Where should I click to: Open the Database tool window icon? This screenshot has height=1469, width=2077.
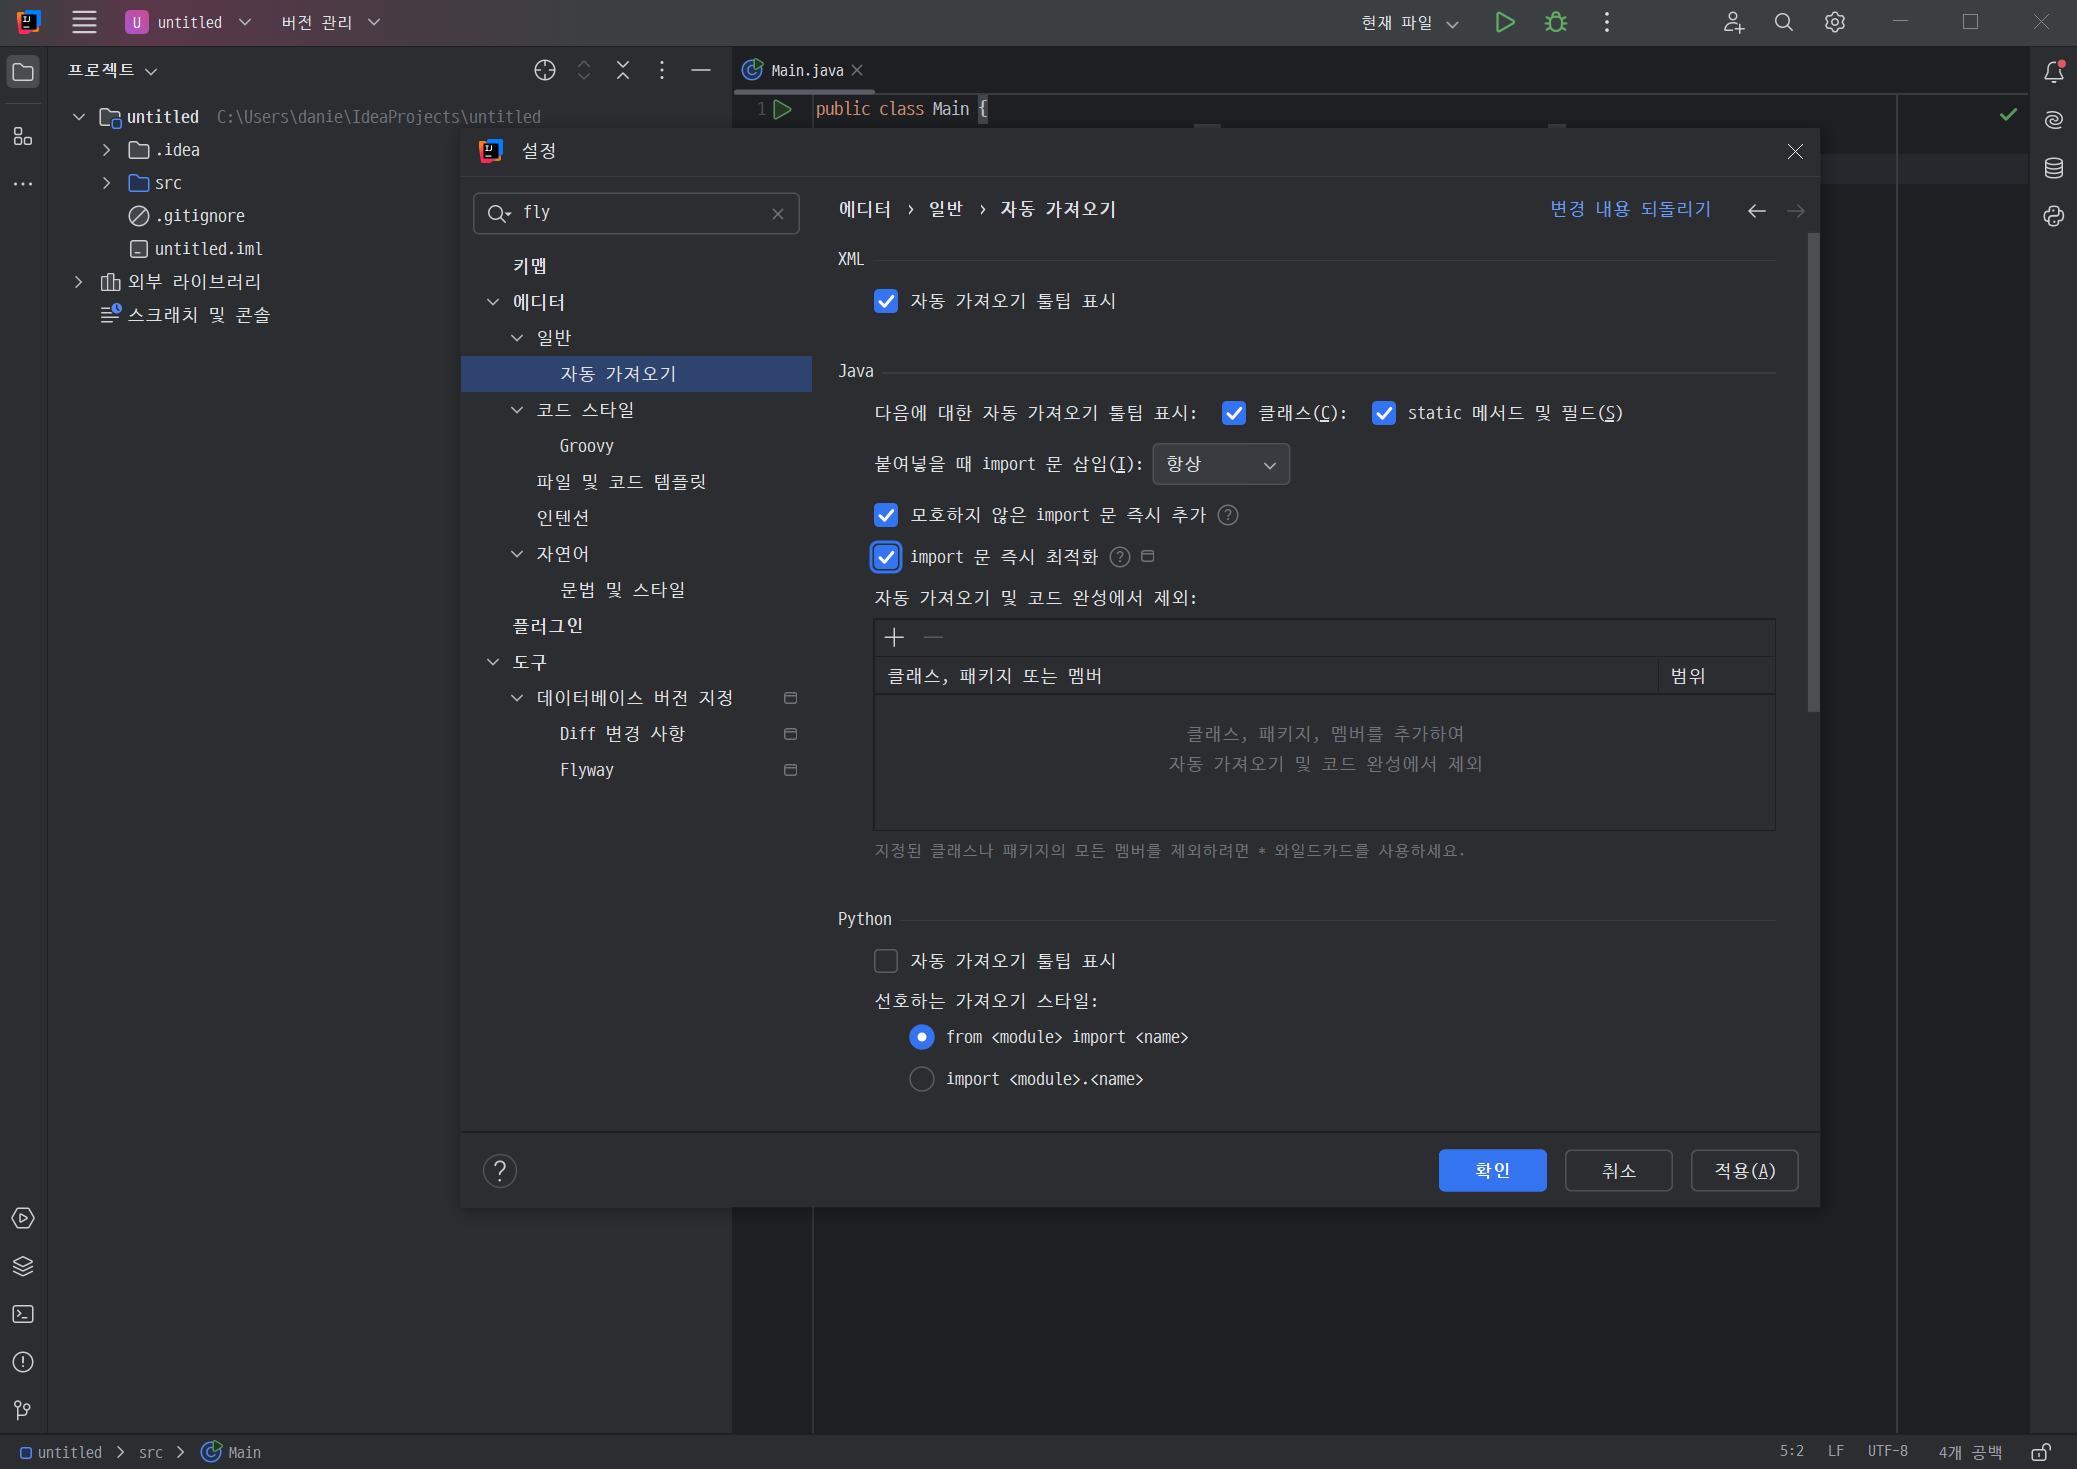2053,167
